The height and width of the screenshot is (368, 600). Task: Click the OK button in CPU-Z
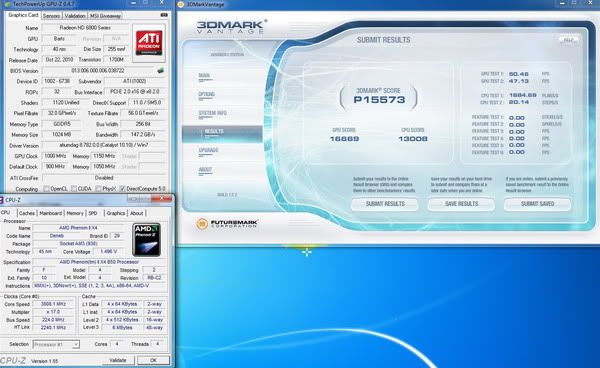coord(153,360)
